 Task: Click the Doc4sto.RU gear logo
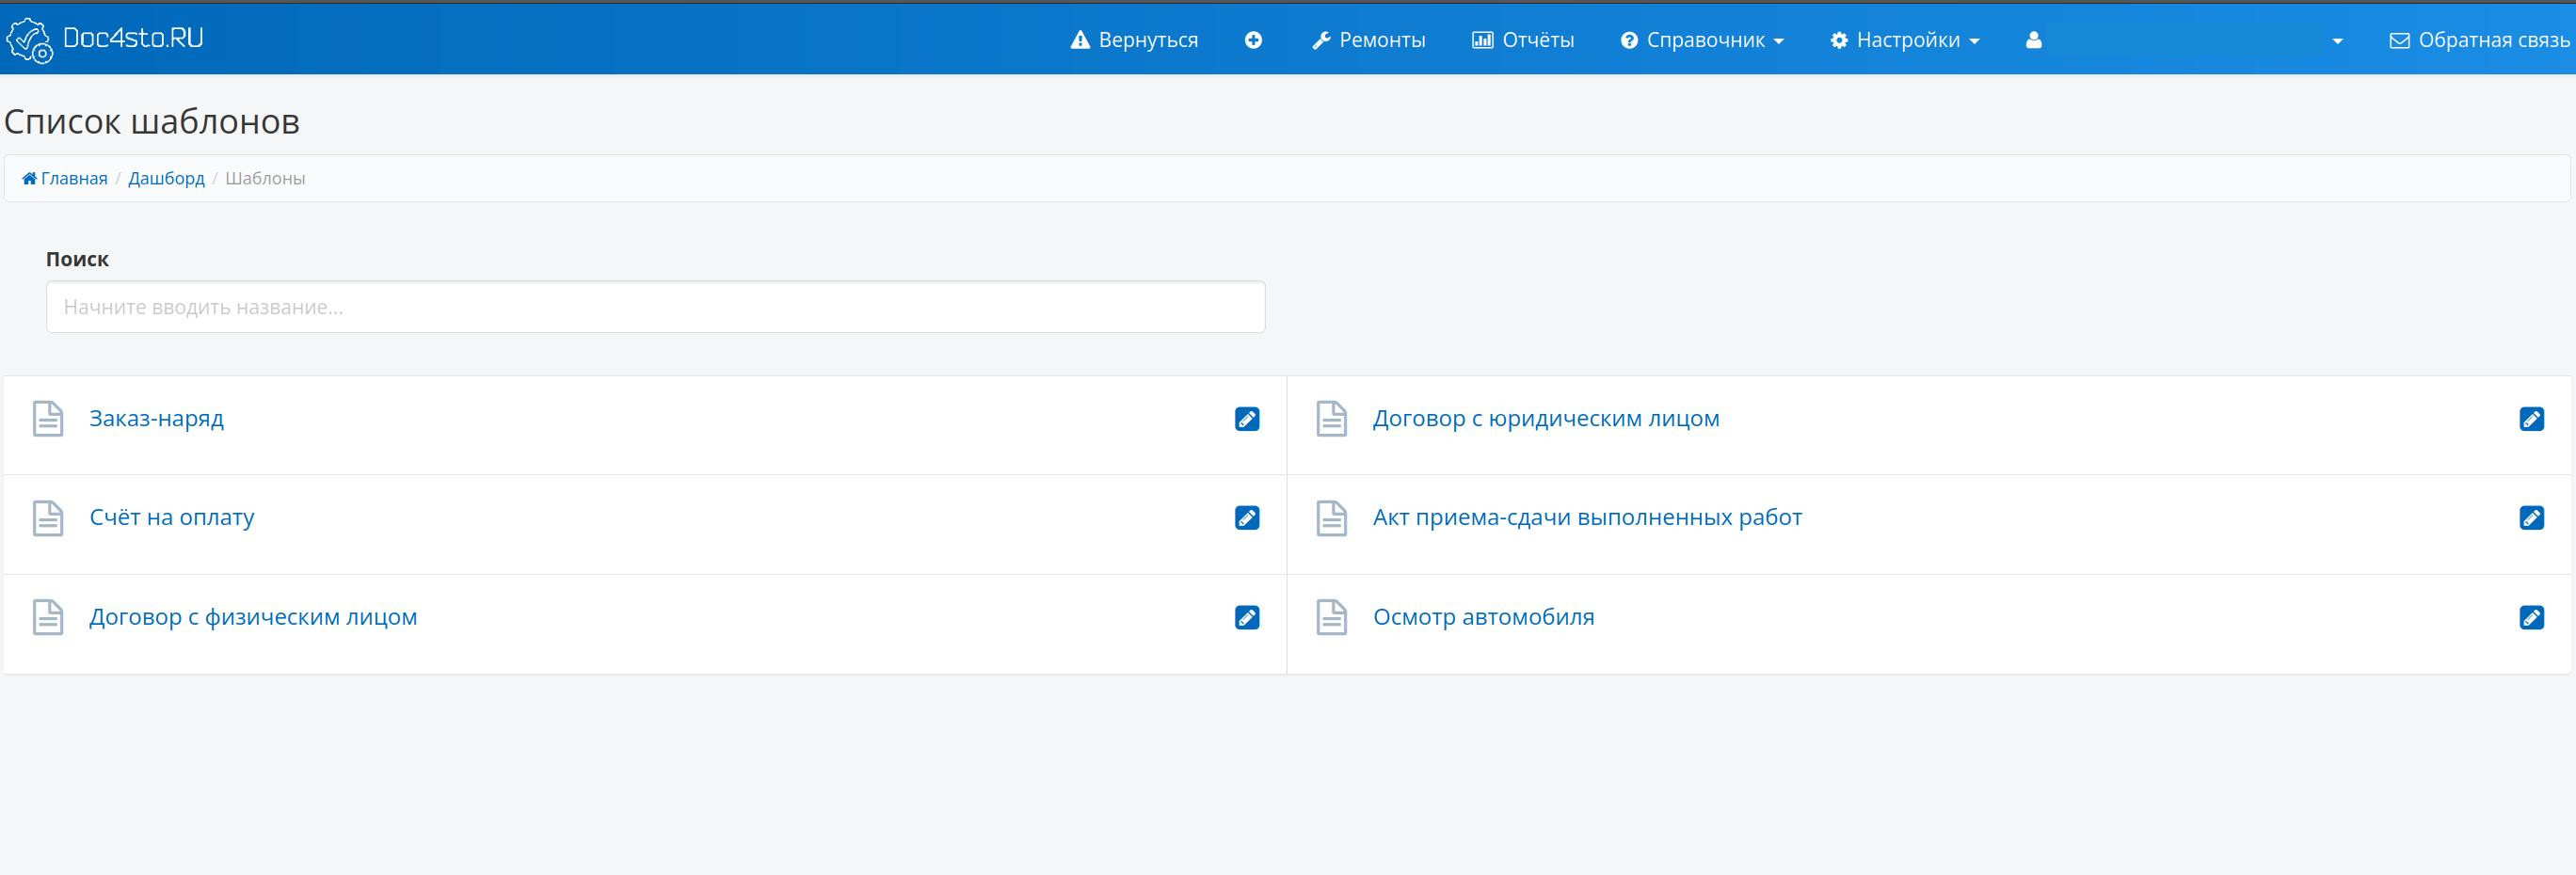tap(32, 39)
